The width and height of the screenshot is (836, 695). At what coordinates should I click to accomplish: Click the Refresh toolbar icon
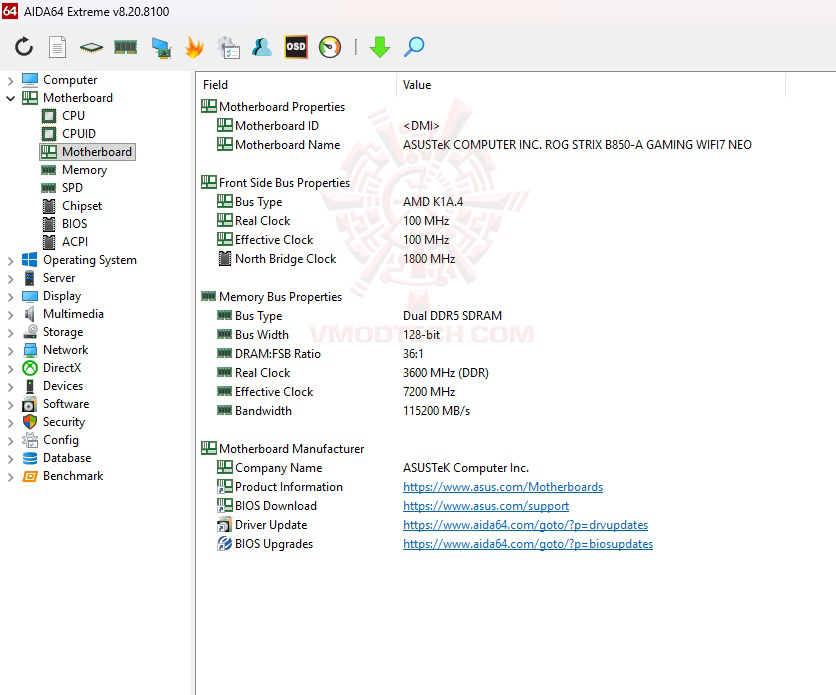pos(23,47)
